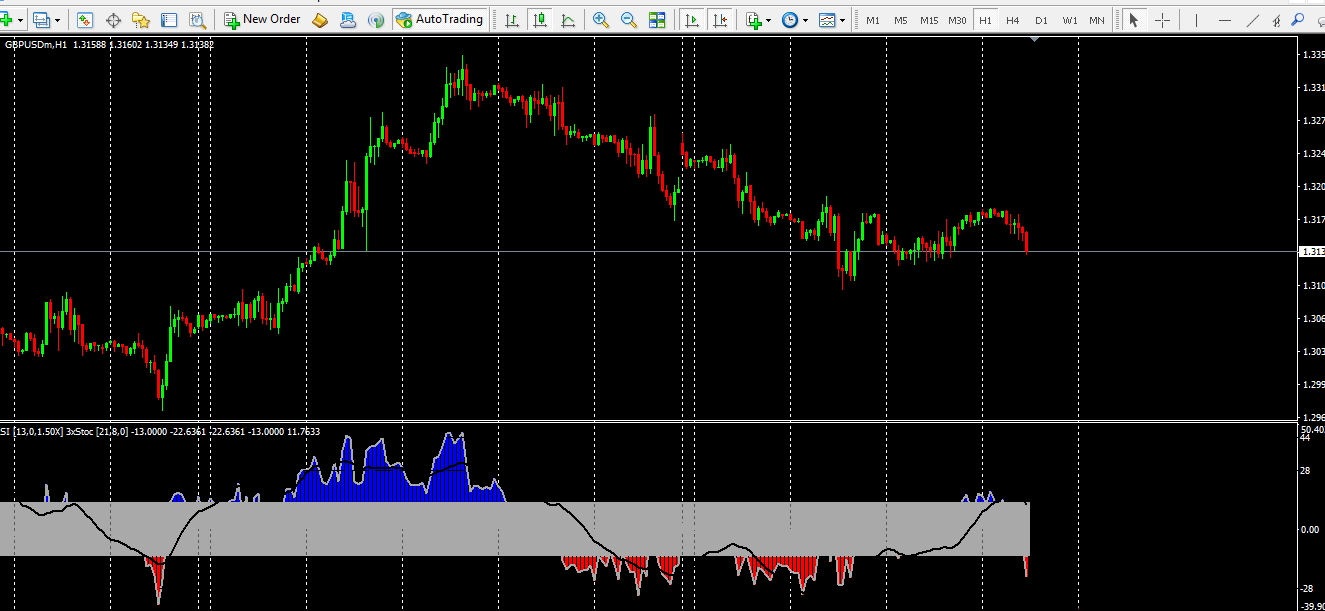Zoom in on the chart
This screenshot has height=611, width=1325.
point(600,19)
